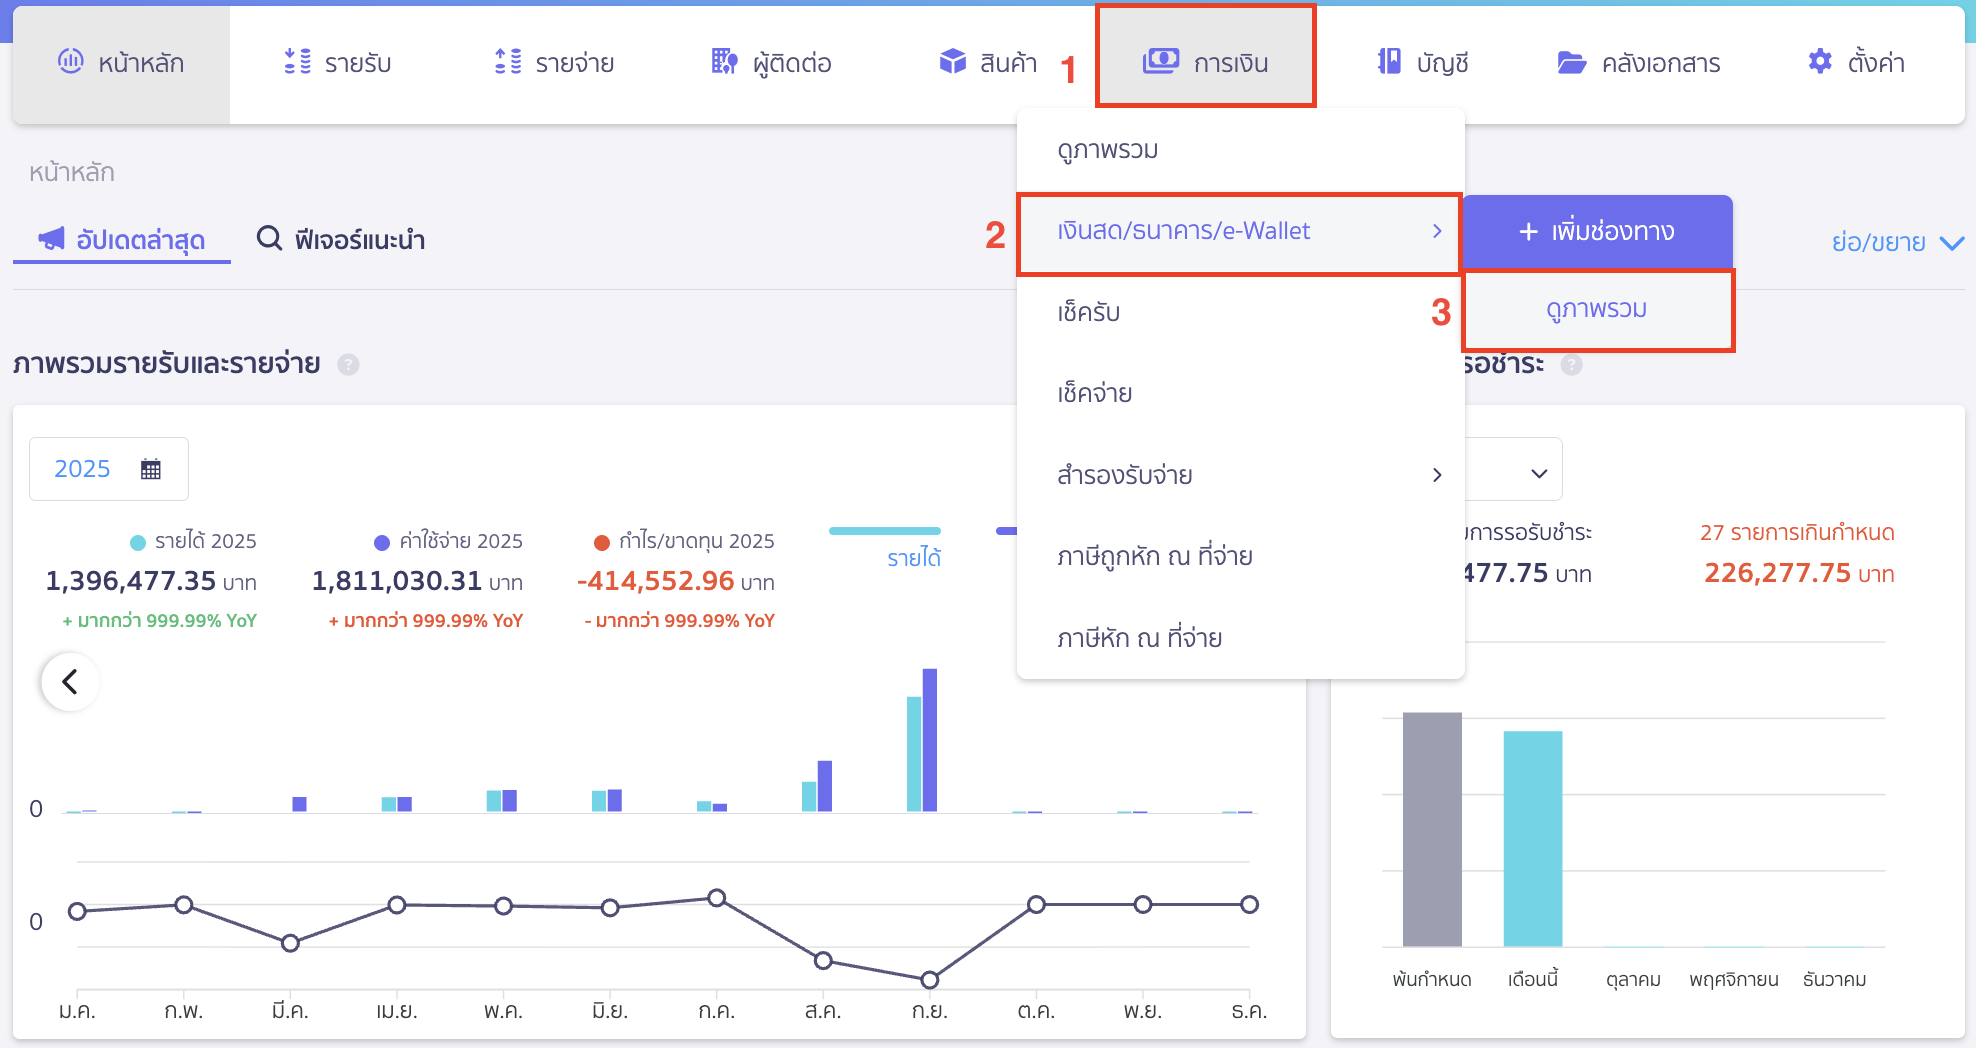Click the calendar icon in year picker

click(151, 469)
